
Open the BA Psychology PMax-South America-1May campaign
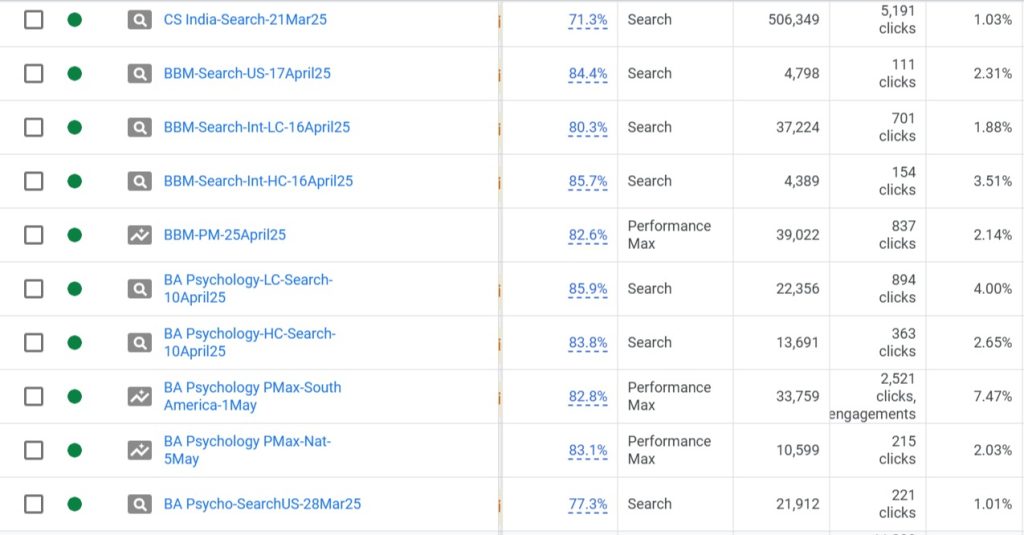click(x=252, y=397)
